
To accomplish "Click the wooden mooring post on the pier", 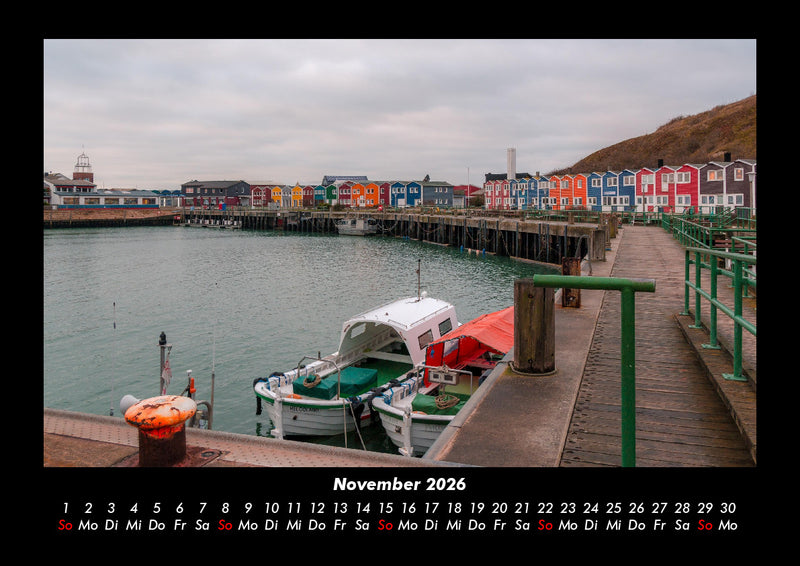I will (534, 326).
